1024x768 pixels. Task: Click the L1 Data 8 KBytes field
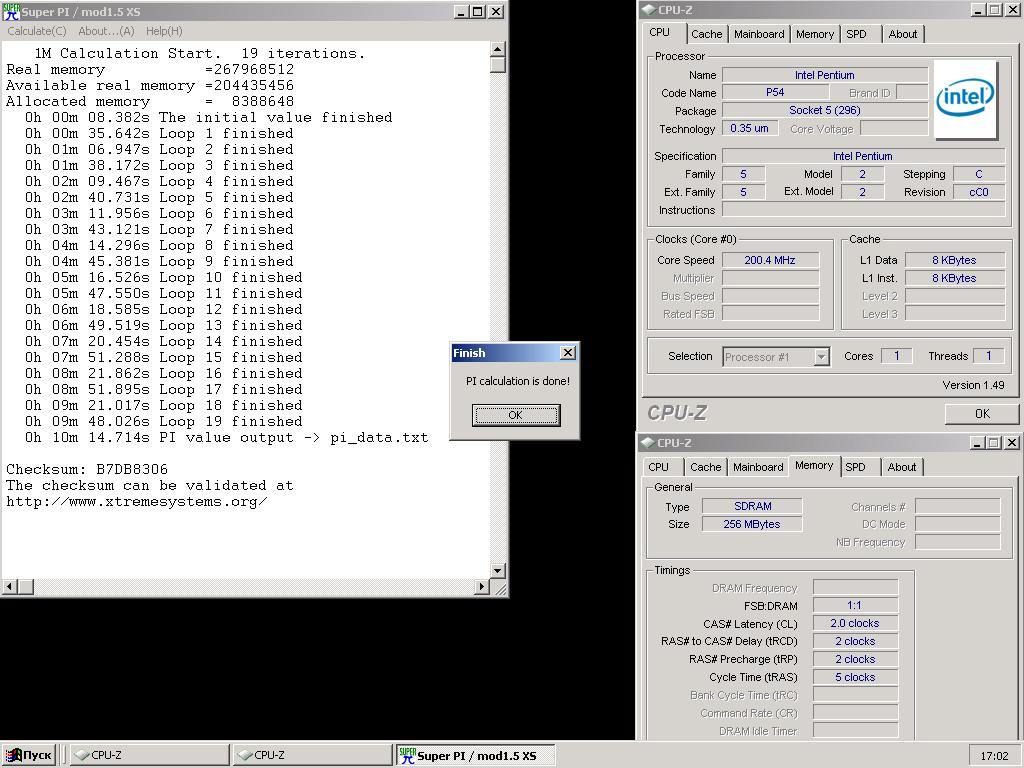pos(954,260)
